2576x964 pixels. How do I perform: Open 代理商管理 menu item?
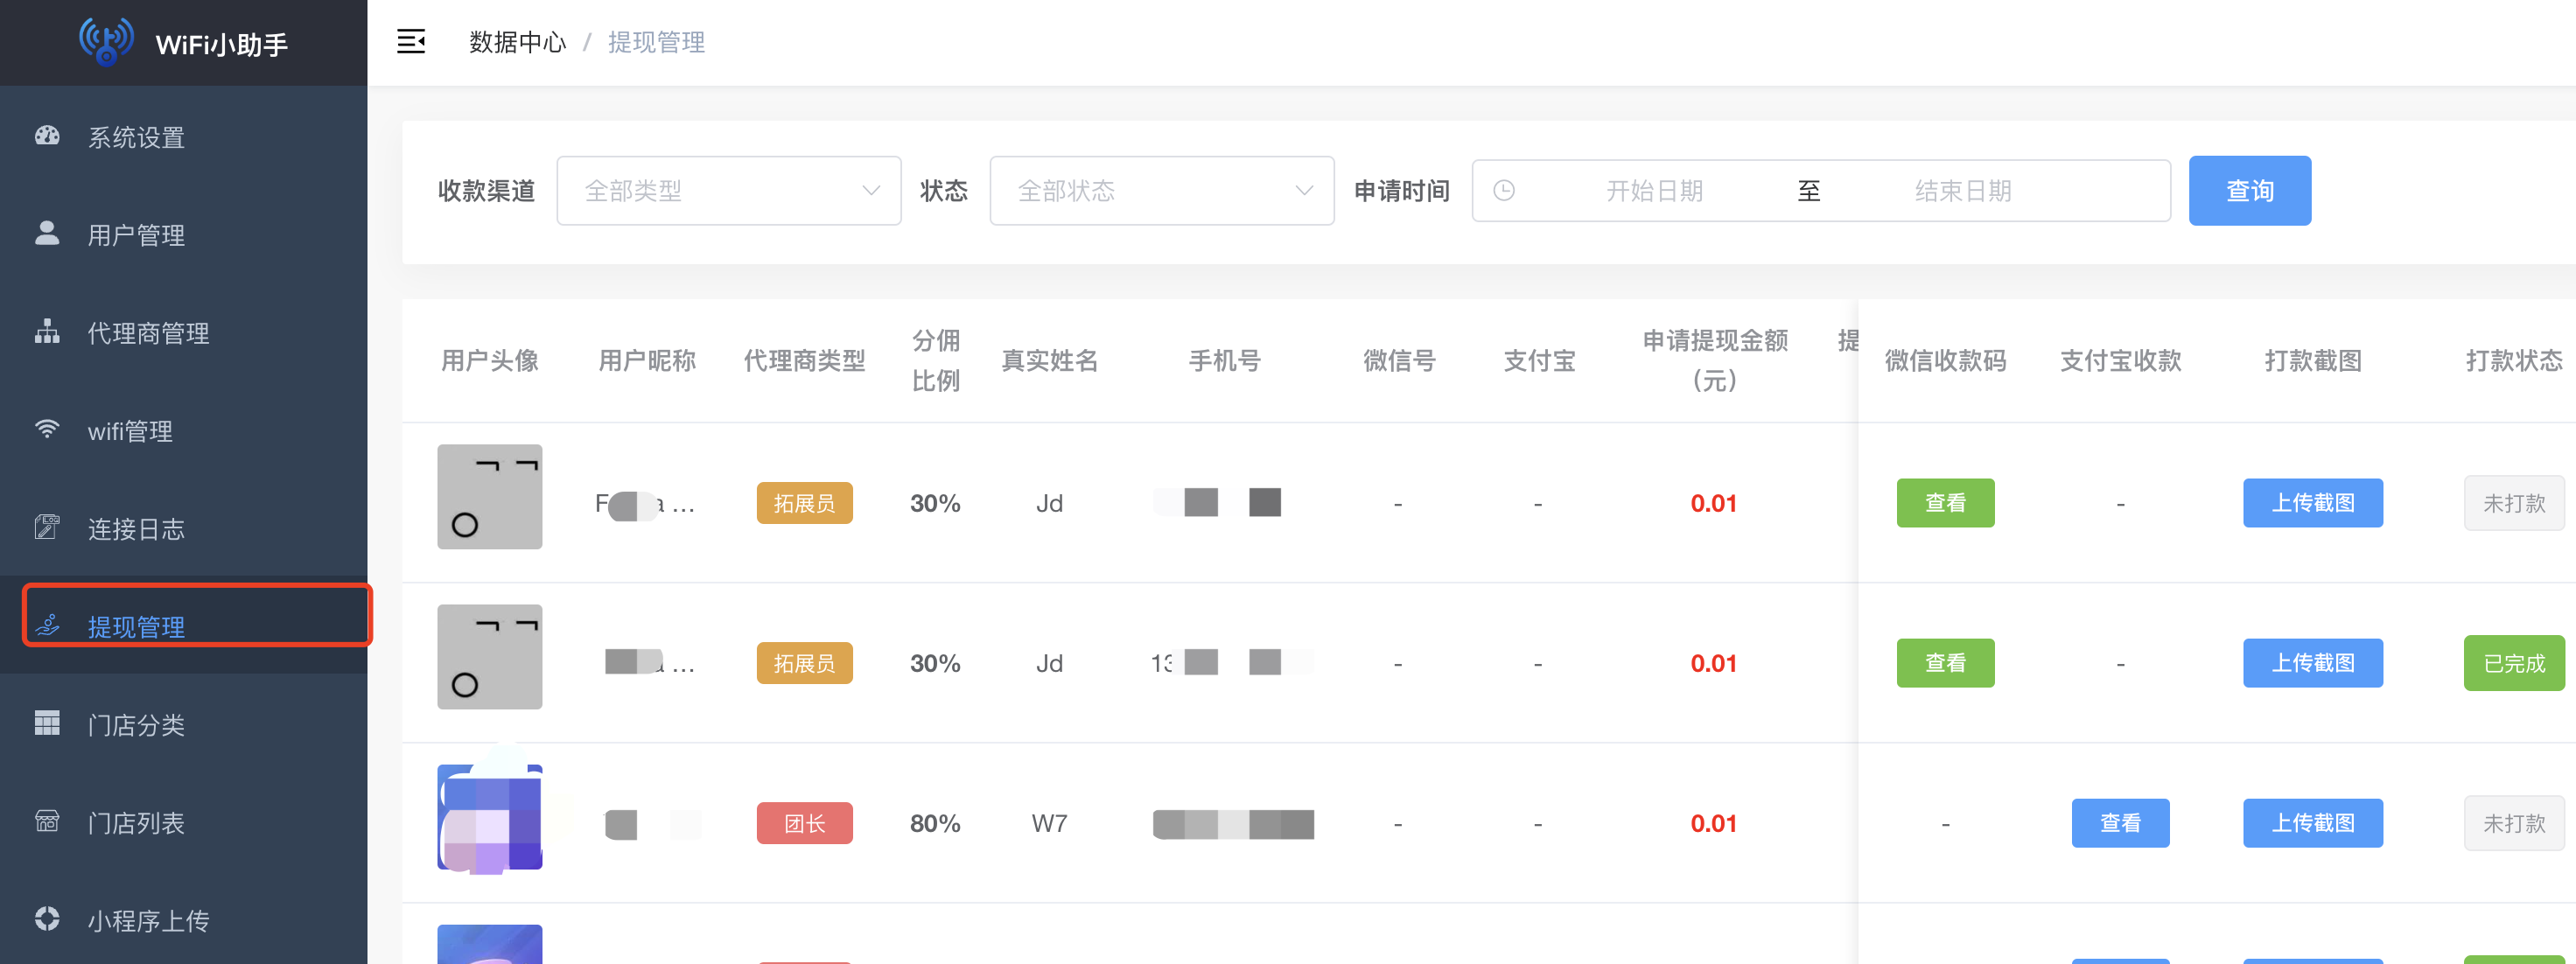coord(184,332)
